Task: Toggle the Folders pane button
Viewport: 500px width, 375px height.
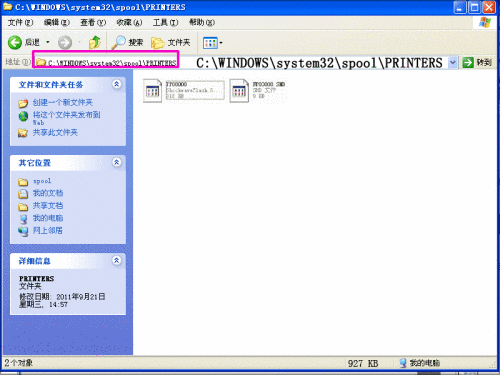Action: [x=170, y=42]
